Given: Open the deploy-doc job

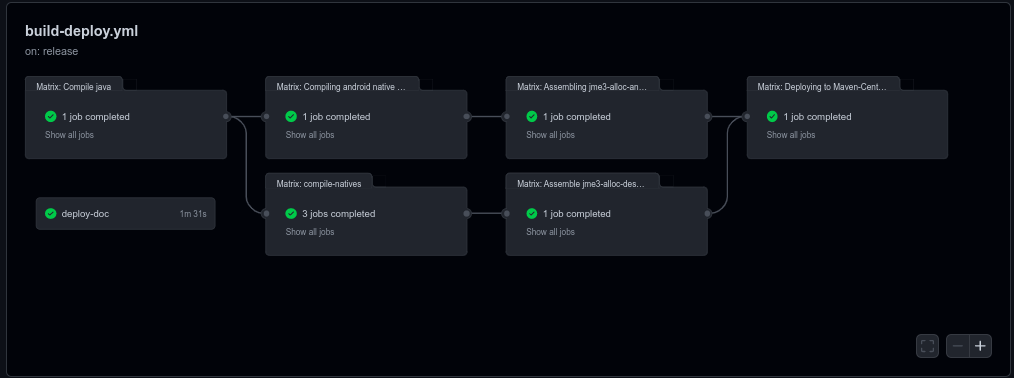Looking at the screenshot, I should [x=125, y=213].
